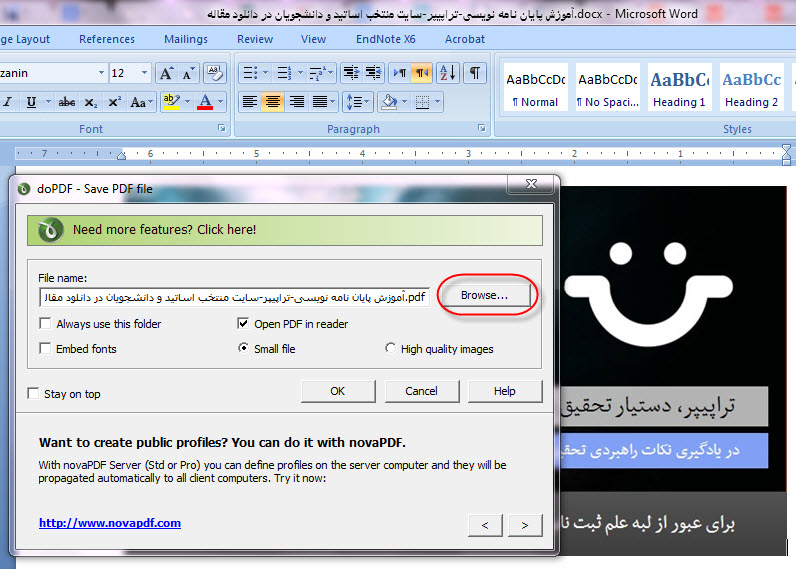Open the novapdf.com link
The width and height of the screenshot is (796, 569).
110,523
